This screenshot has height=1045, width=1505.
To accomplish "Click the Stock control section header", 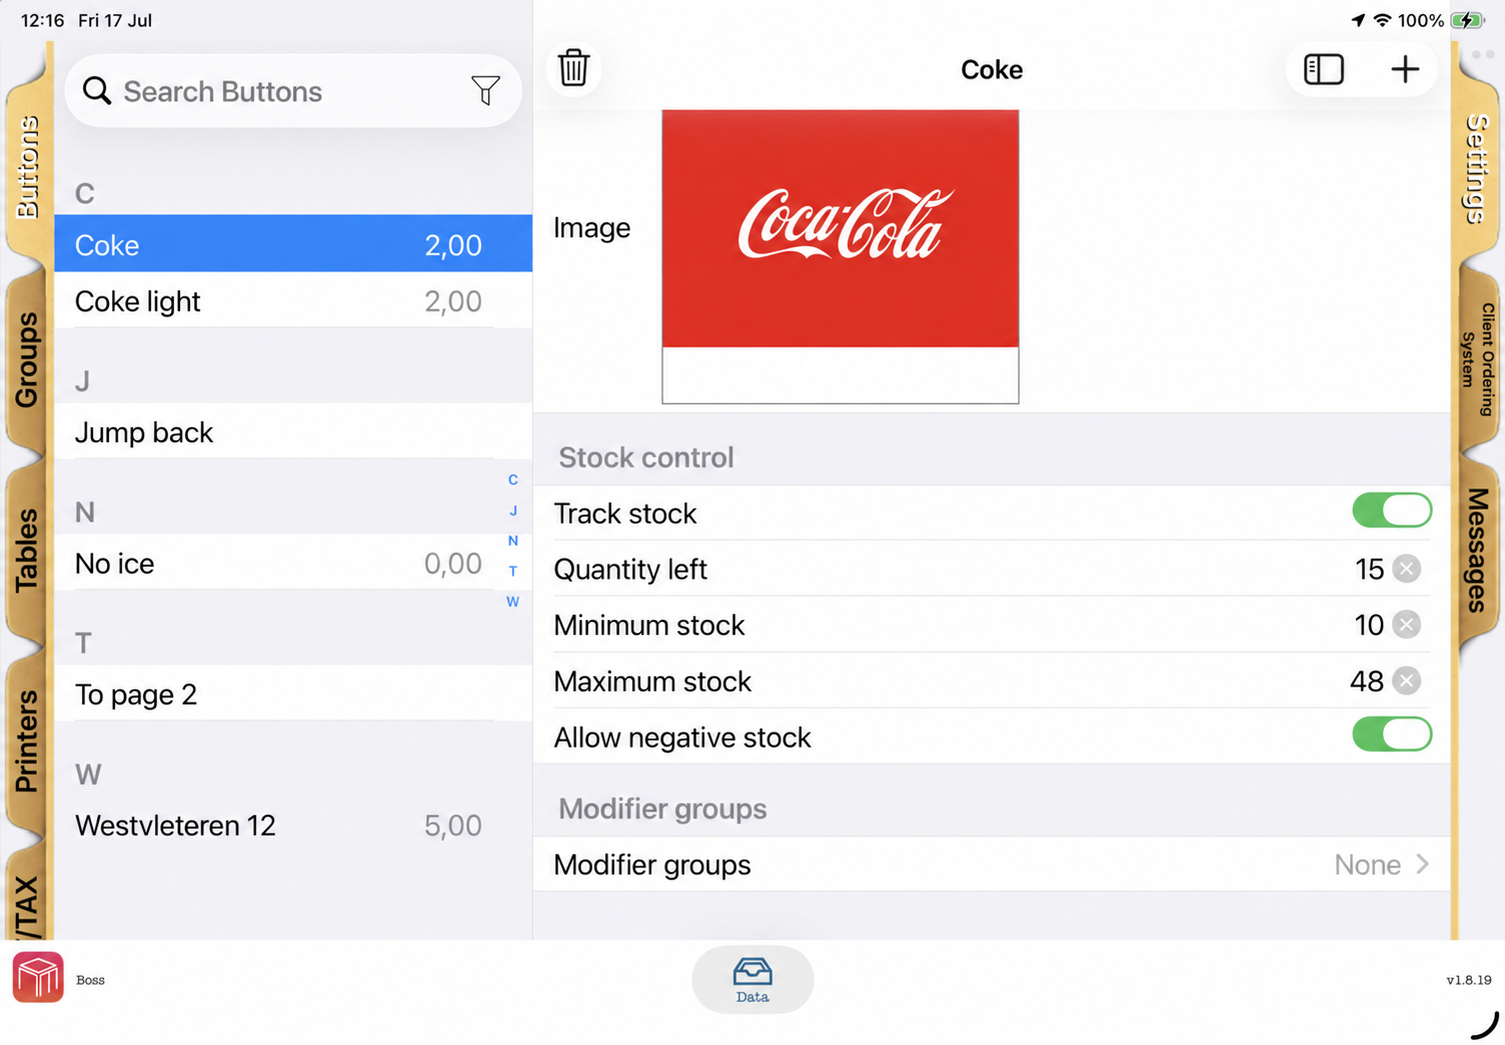I will click(646, 457).
